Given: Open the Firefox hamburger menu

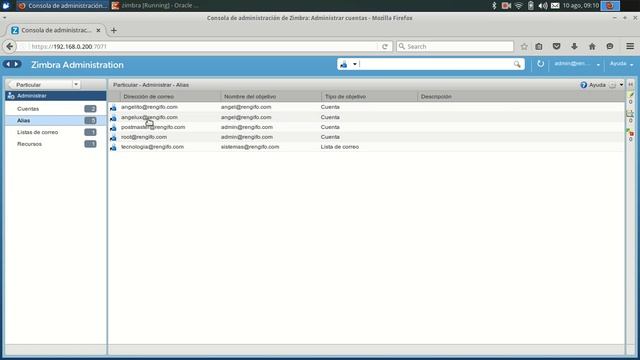Looking at the screenshot, I should pos(630,47).
